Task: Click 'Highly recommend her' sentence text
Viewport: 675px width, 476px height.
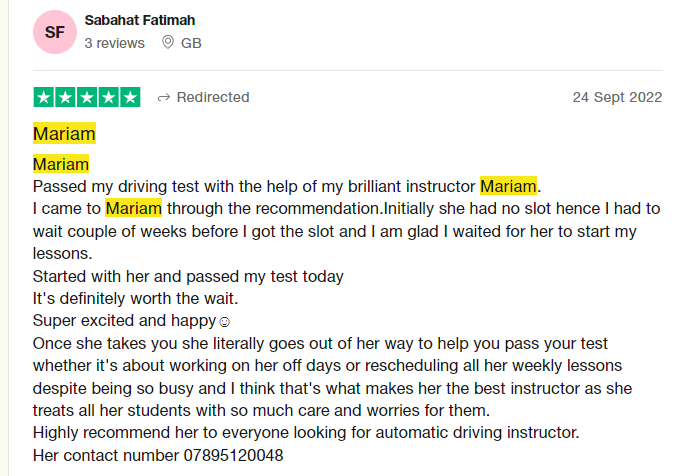Action: [306, 433]
